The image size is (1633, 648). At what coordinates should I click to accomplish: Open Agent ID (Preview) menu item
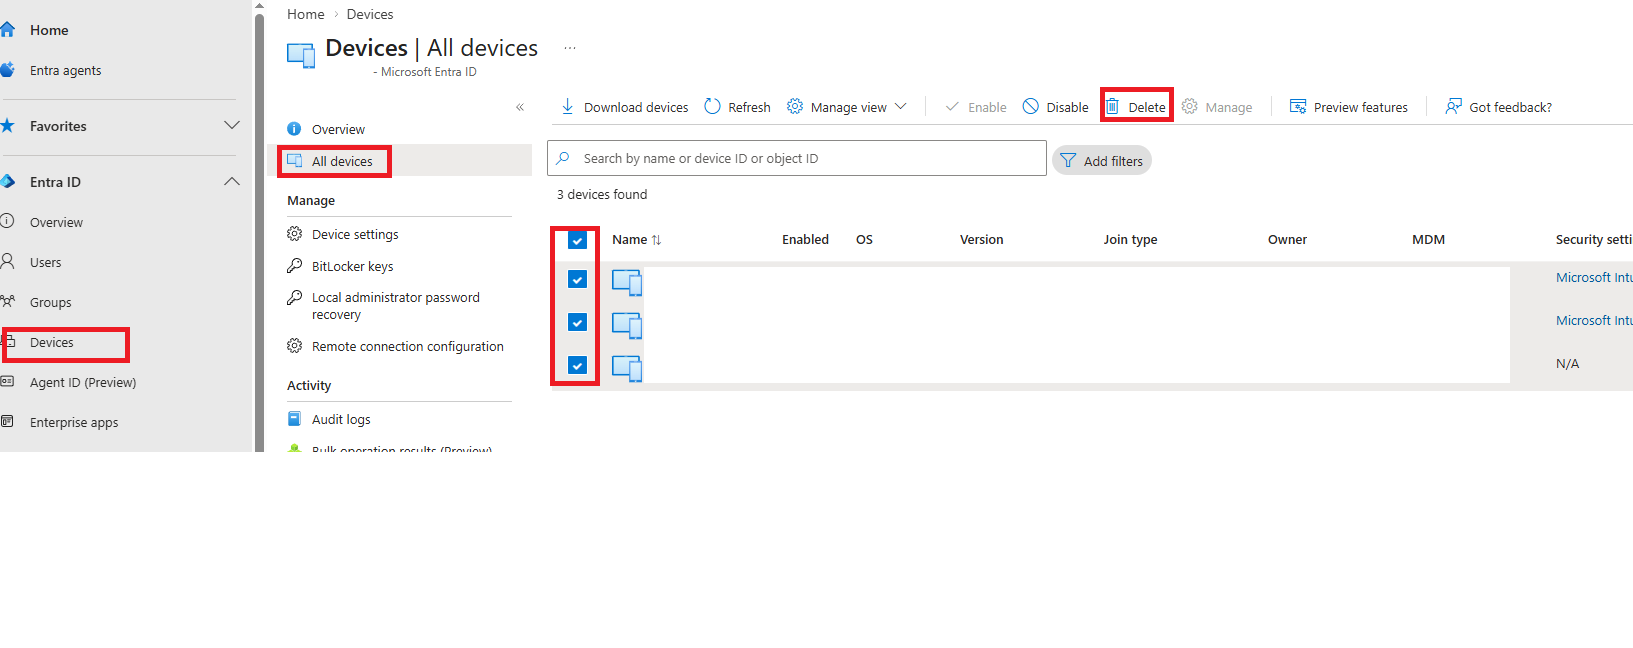click(x=83, y=382)
